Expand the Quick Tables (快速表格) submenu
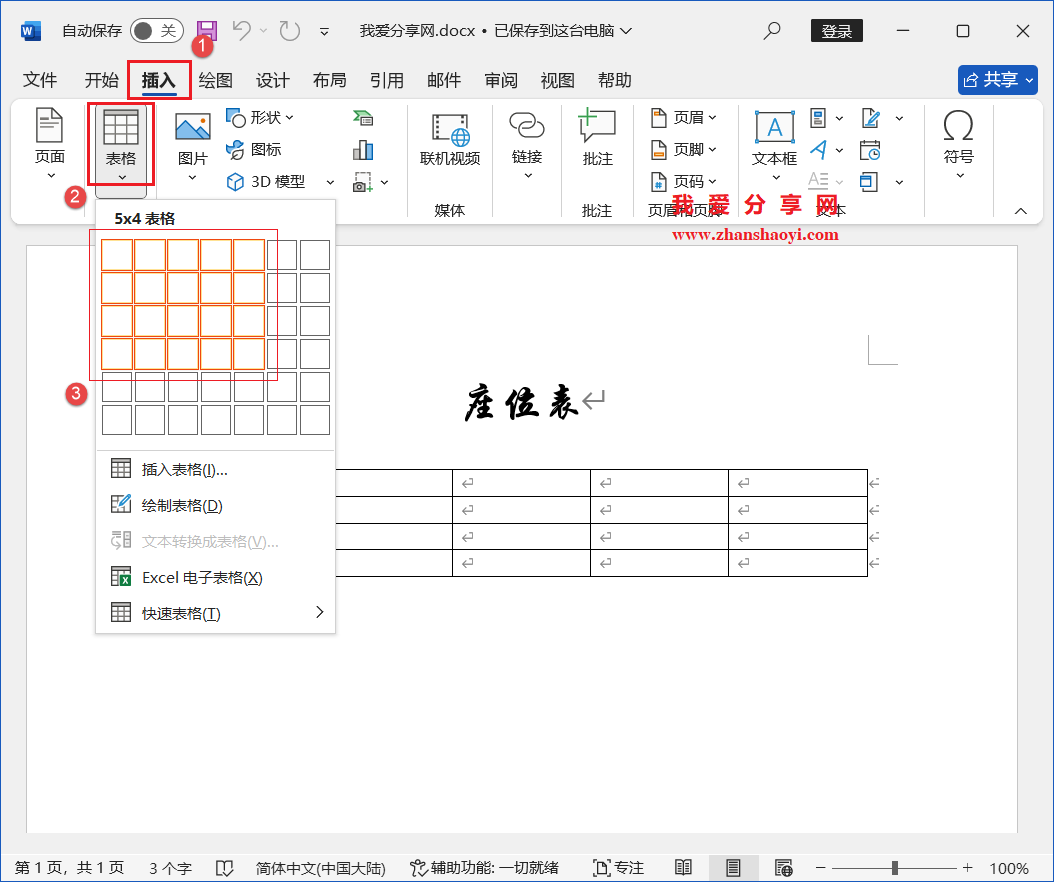This screenshot has width=1054, height=882. (215, 613)
